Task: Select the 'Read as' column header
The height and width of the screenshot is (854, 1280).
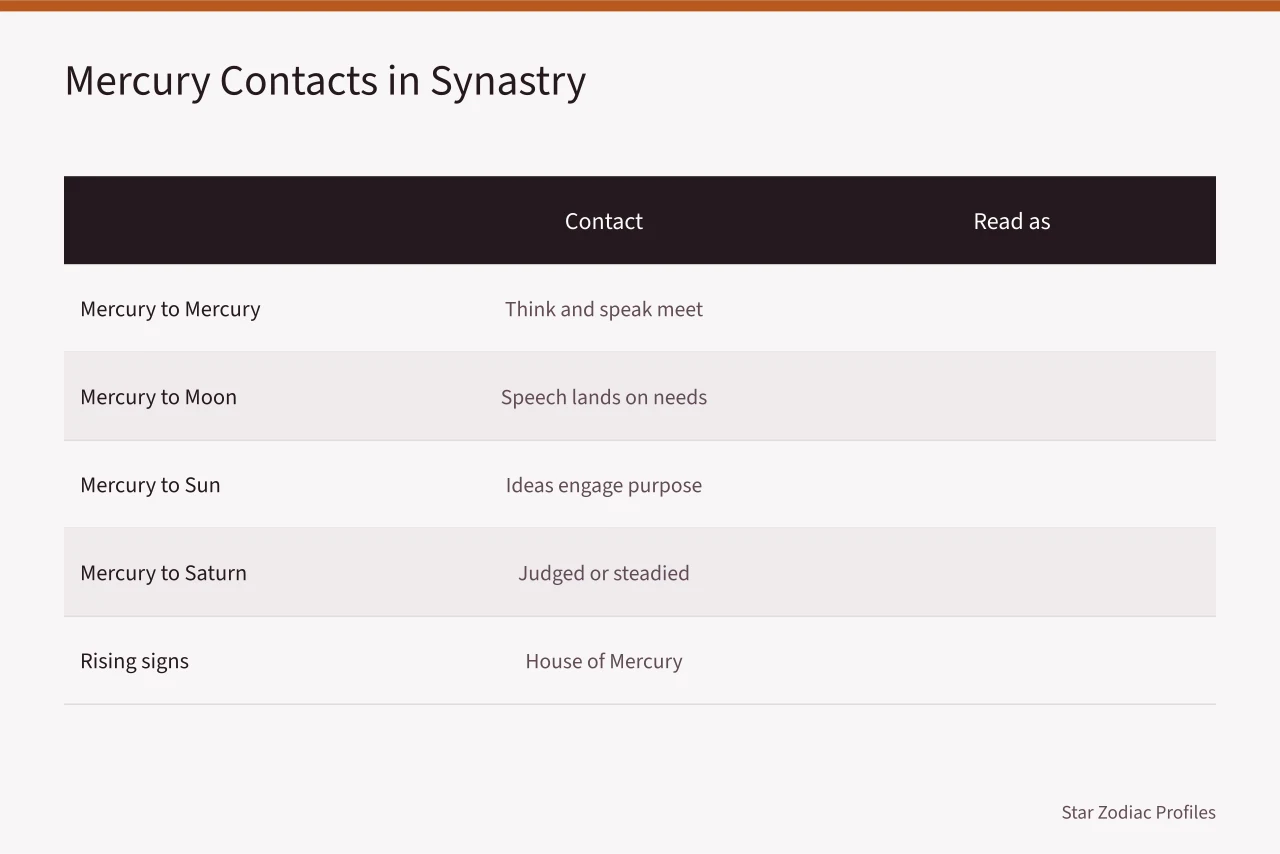Action: click(x=1012, y=221)
